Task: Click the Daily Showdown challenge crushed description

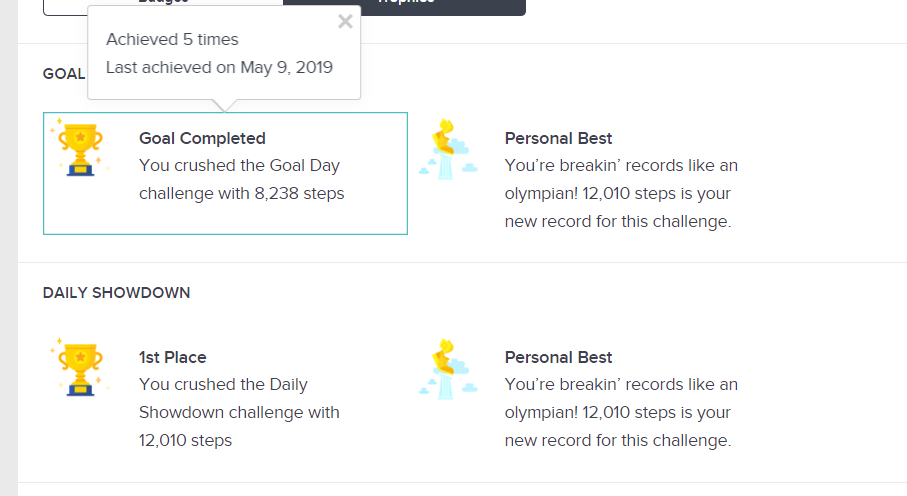Action: point(239,412)
